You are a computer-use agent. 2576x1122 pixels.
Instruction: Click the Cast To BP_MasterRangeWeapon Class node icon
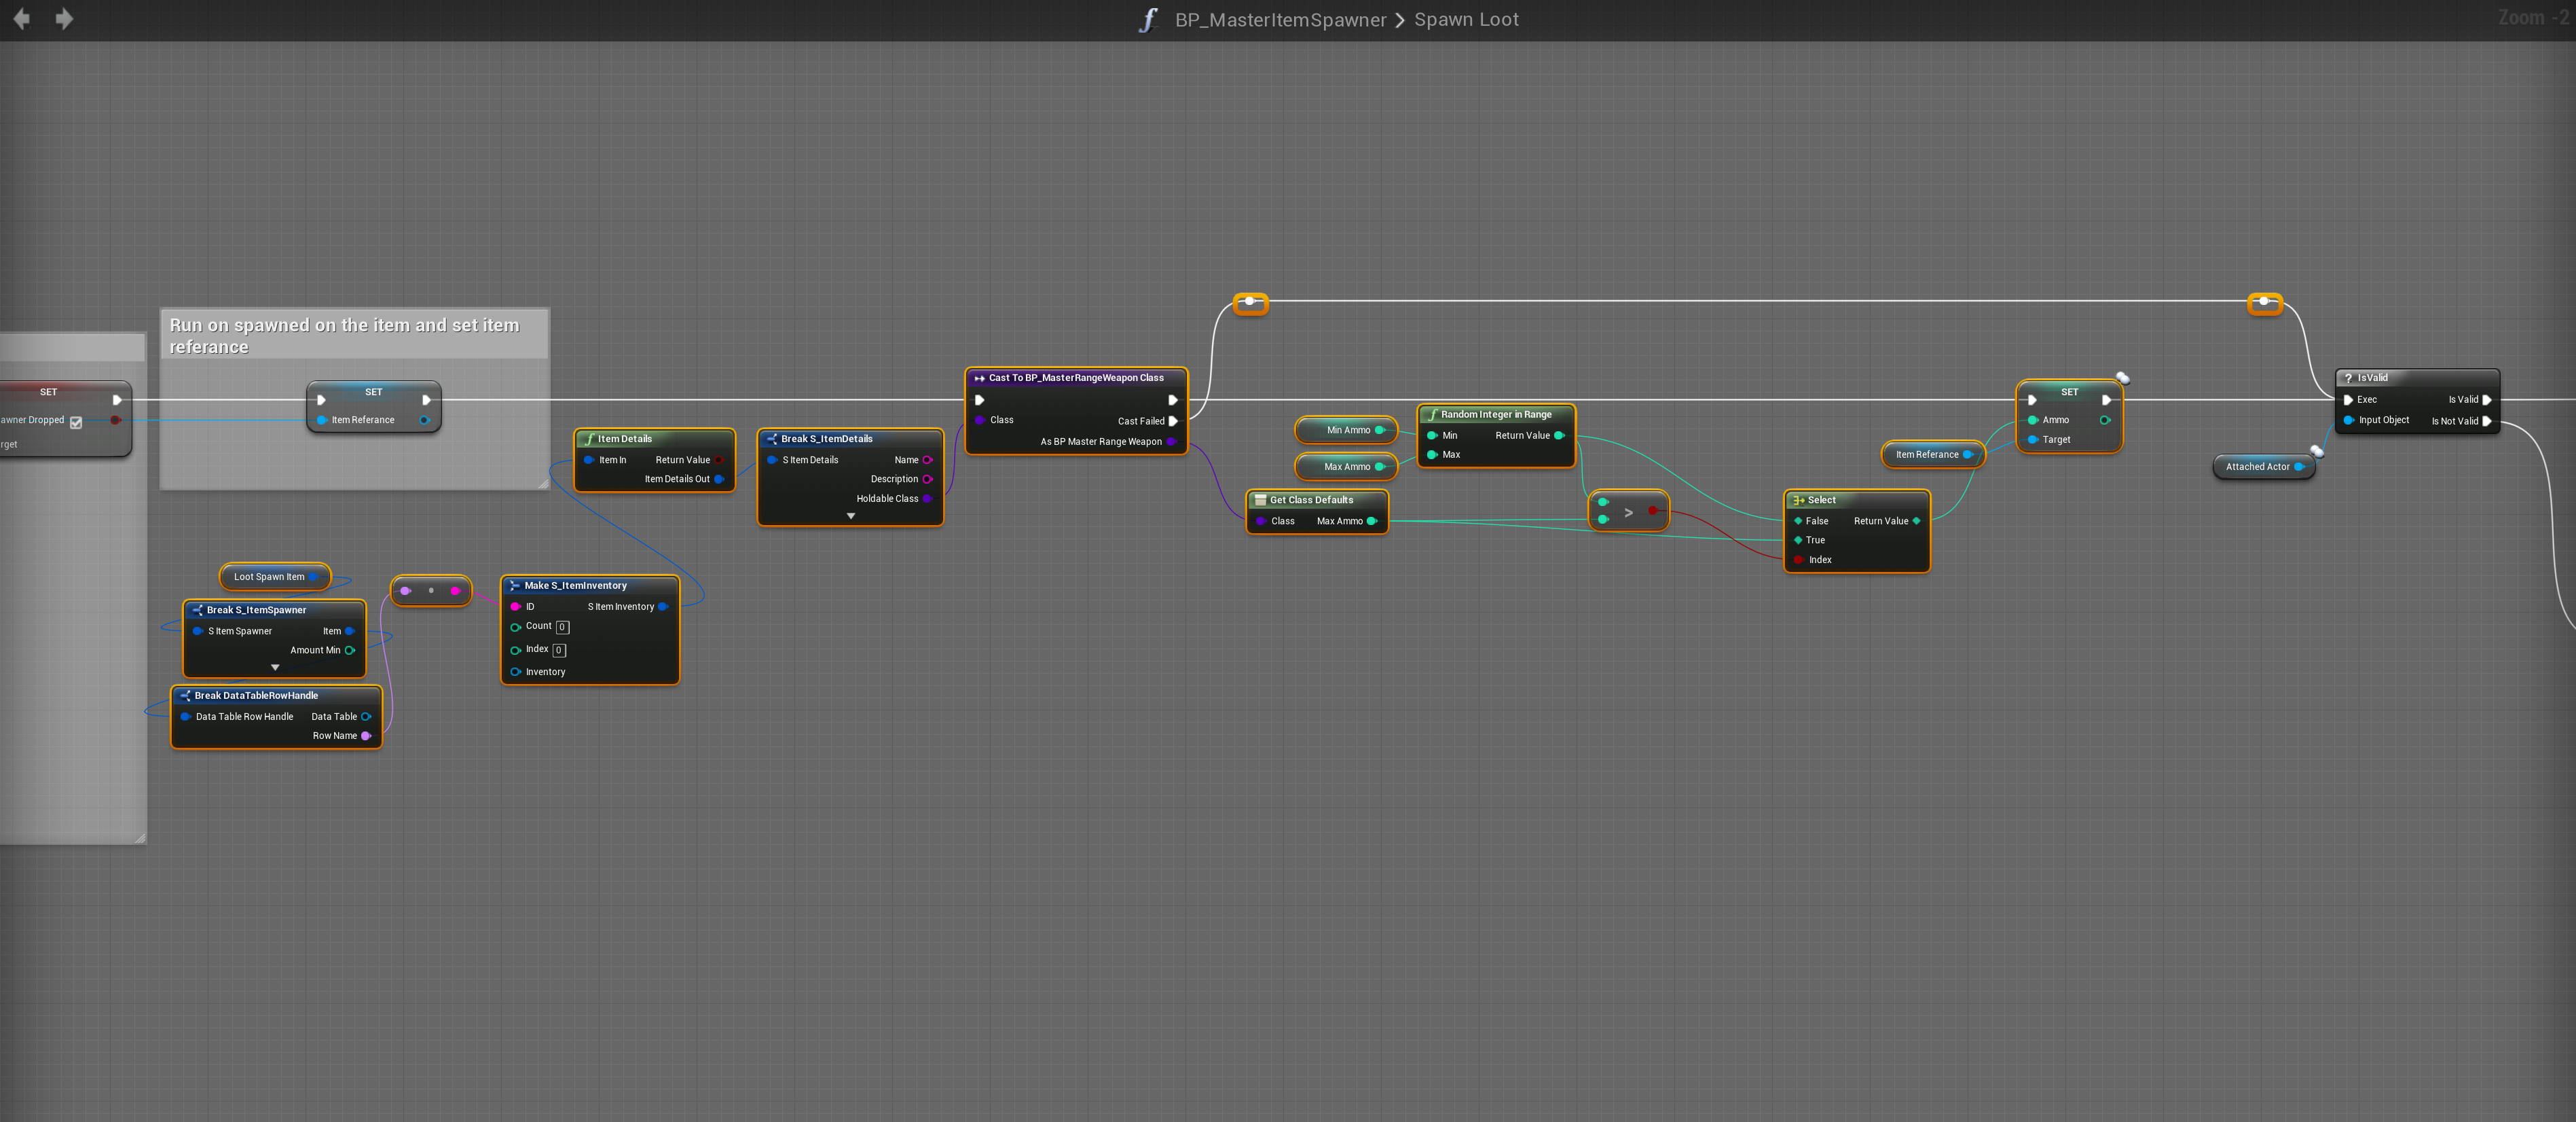tap(979, 378)
